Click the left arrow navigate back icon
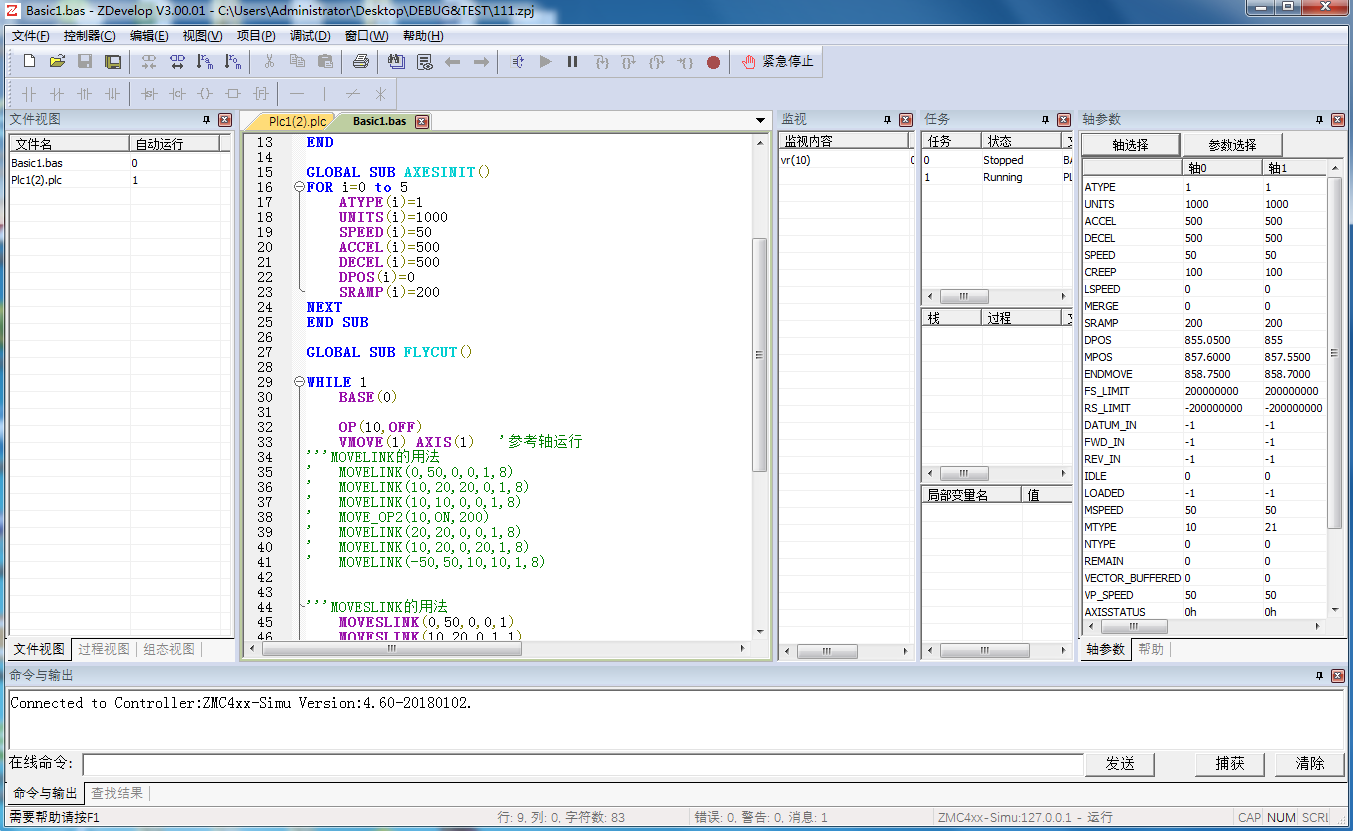The width and height of the screenshot is (1353, 831). point(453,62)
